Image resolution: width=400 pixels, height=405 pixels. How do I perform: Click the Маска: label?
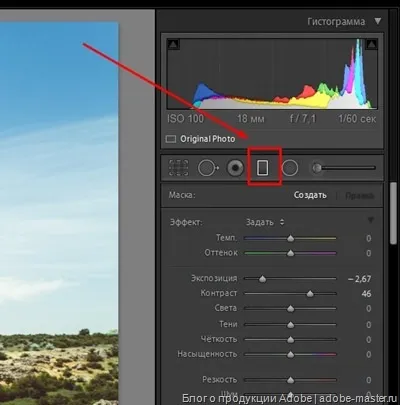[x=182, y=195]
